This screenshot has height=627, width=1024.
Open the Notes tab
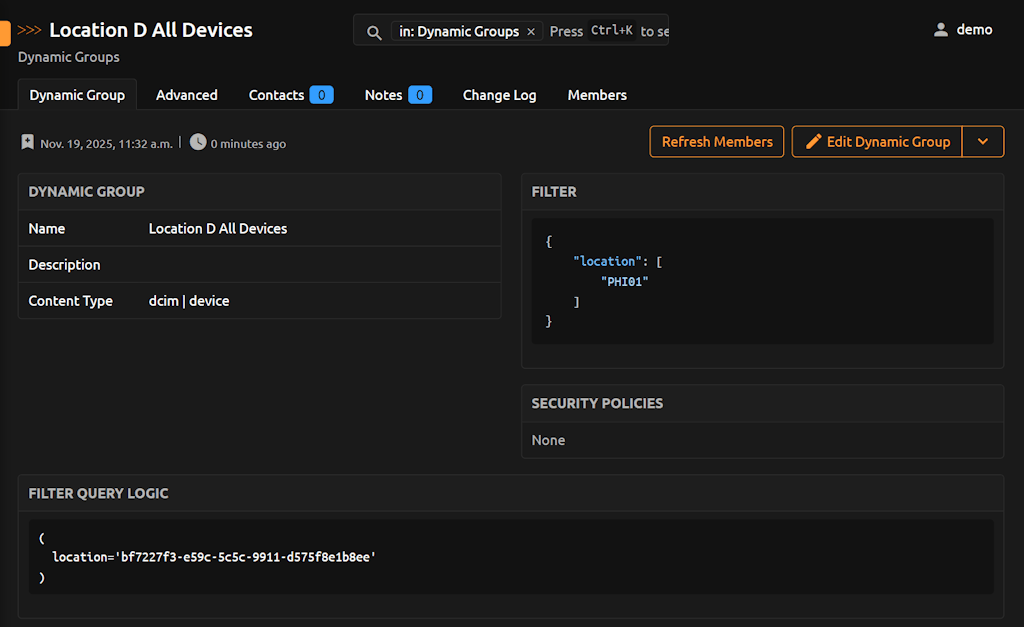tap(383, 95)
